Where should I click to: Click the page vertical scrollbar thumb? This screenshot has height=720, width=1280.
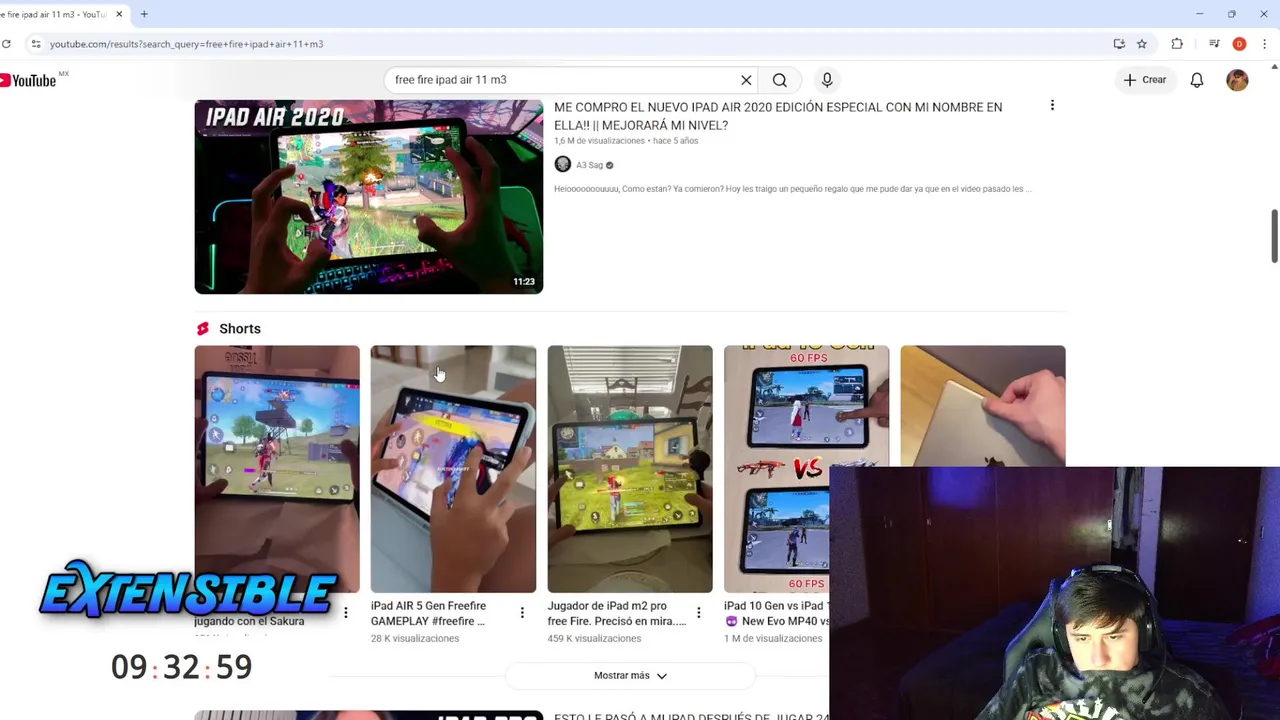[x=1275, y=236]
